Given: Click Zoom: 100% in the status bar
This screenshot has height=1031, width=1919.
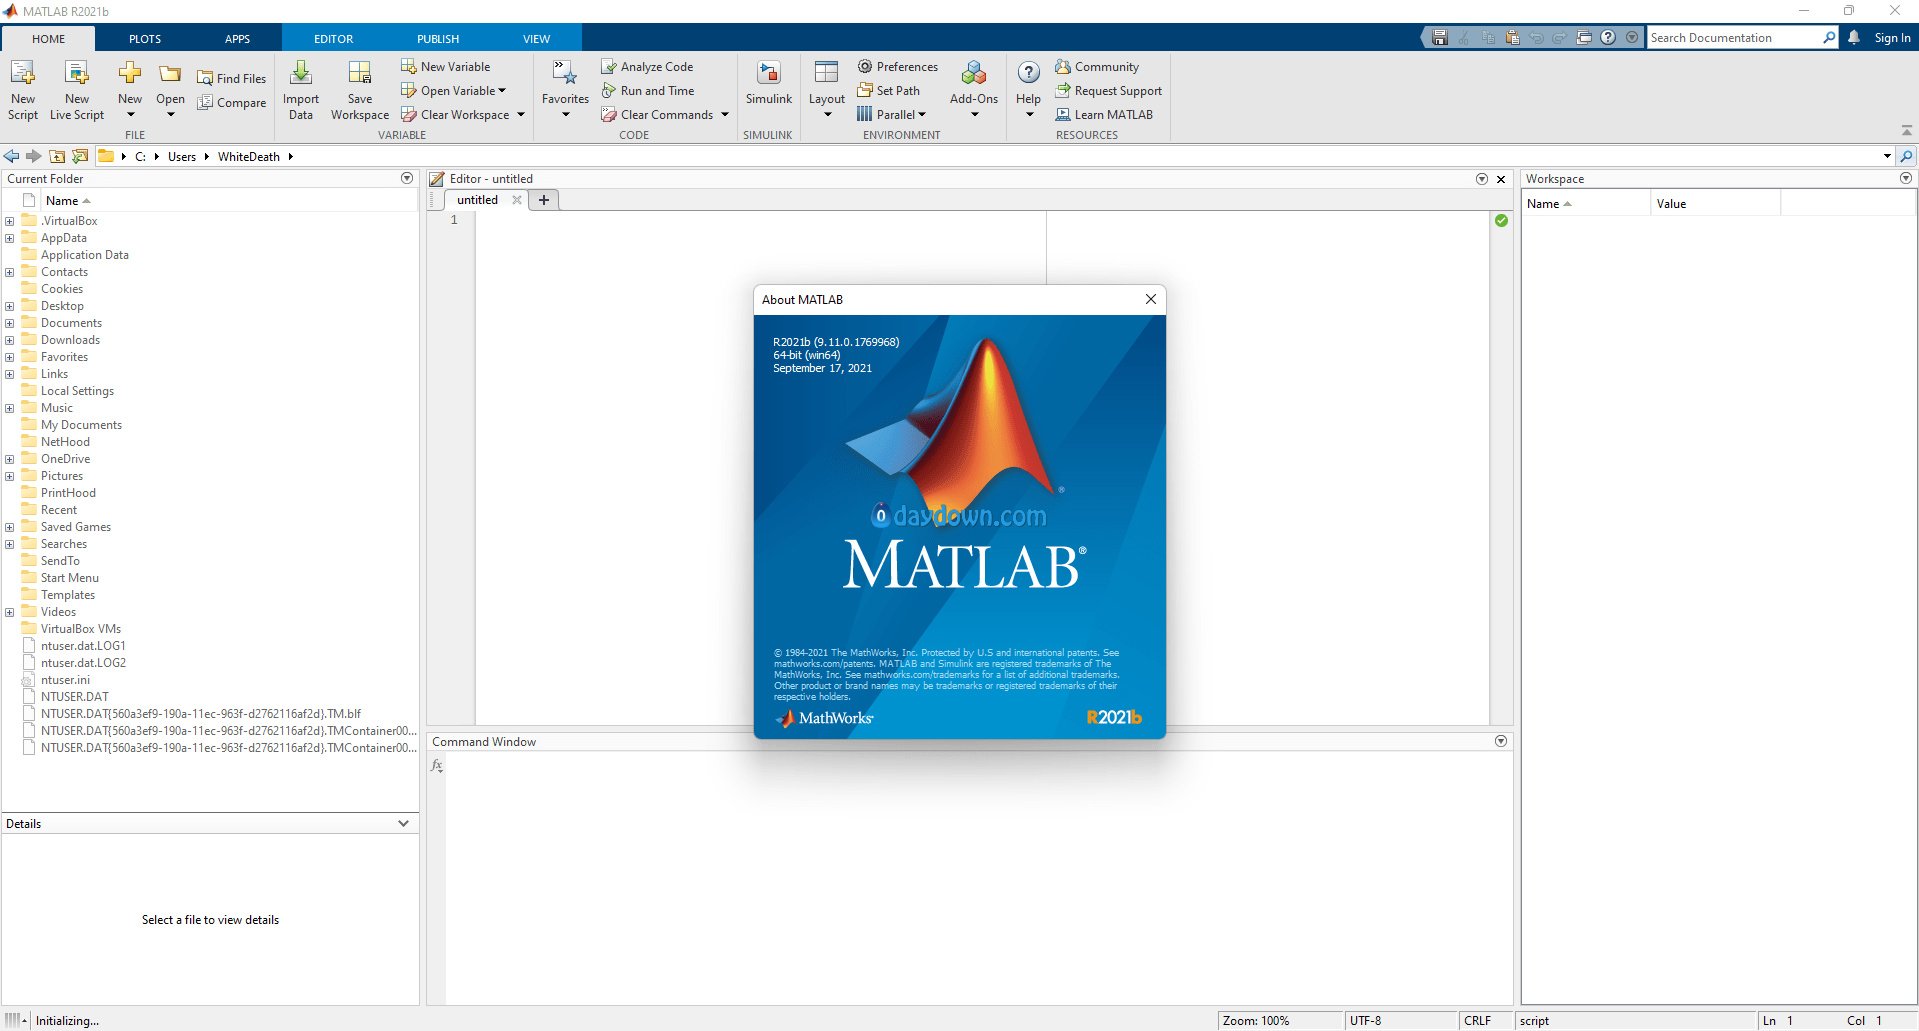Looking at the screenshot, I should (1256, 1021).
